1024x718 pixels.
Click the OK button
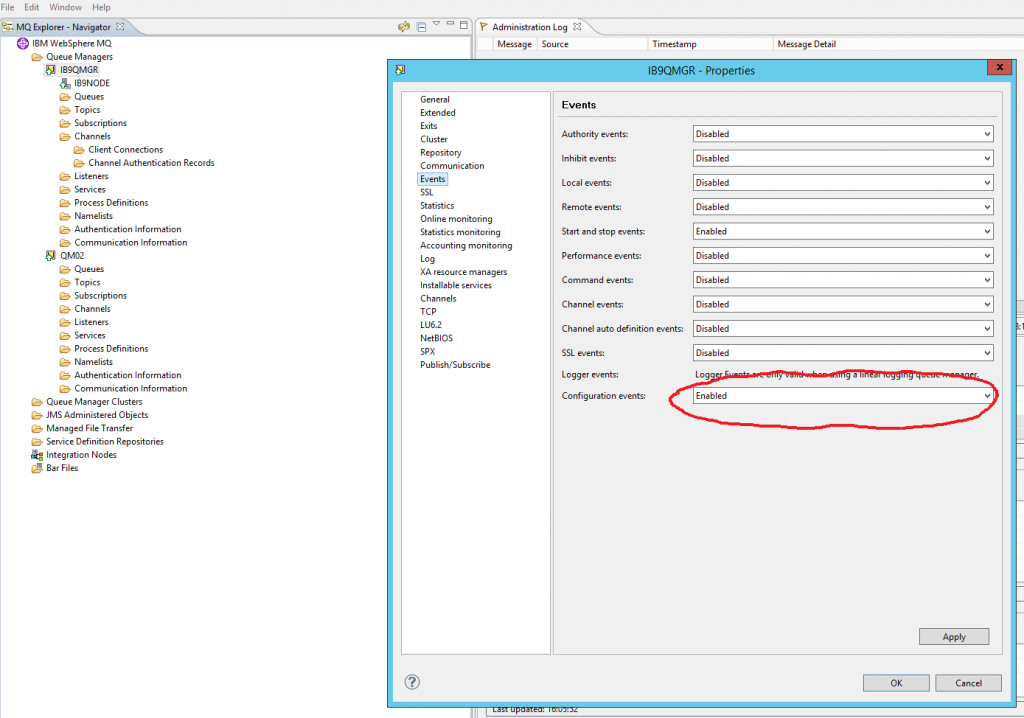coord(896,683)
